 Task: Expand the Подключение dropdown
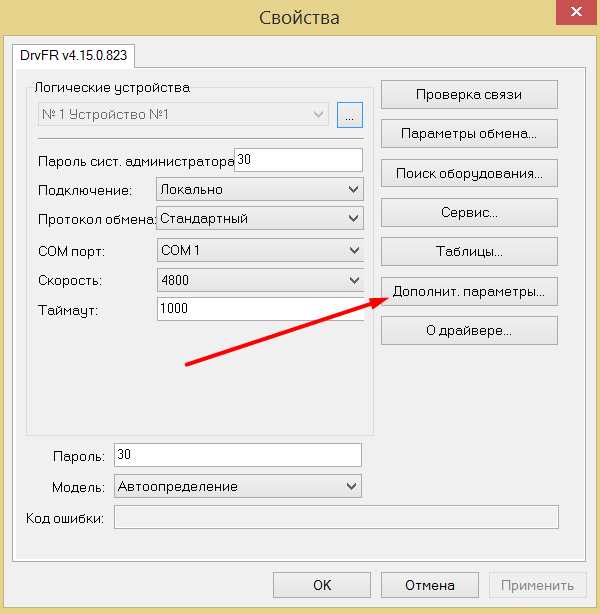pos(260,190)
